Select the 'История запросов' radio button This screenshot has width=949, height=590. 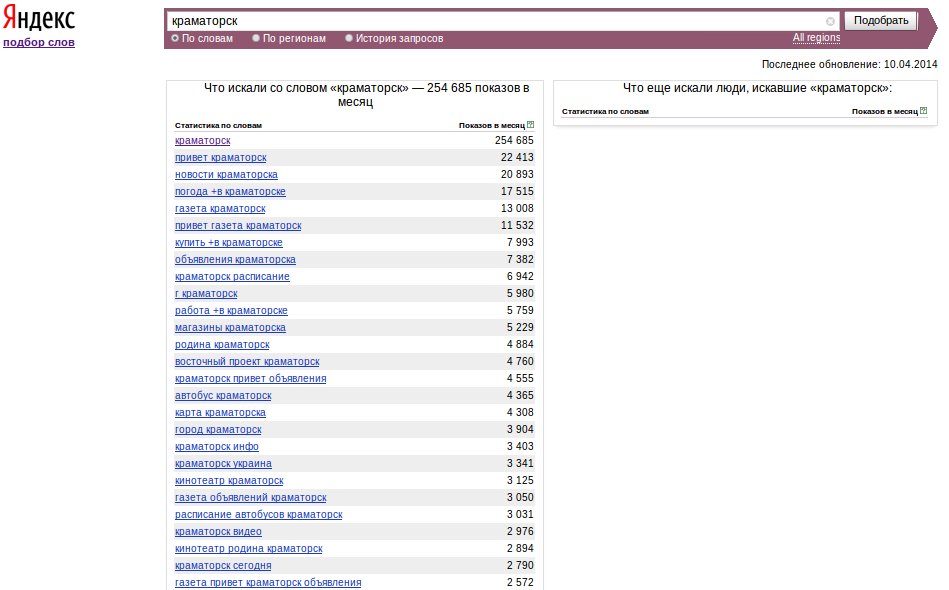click(349, 38)
